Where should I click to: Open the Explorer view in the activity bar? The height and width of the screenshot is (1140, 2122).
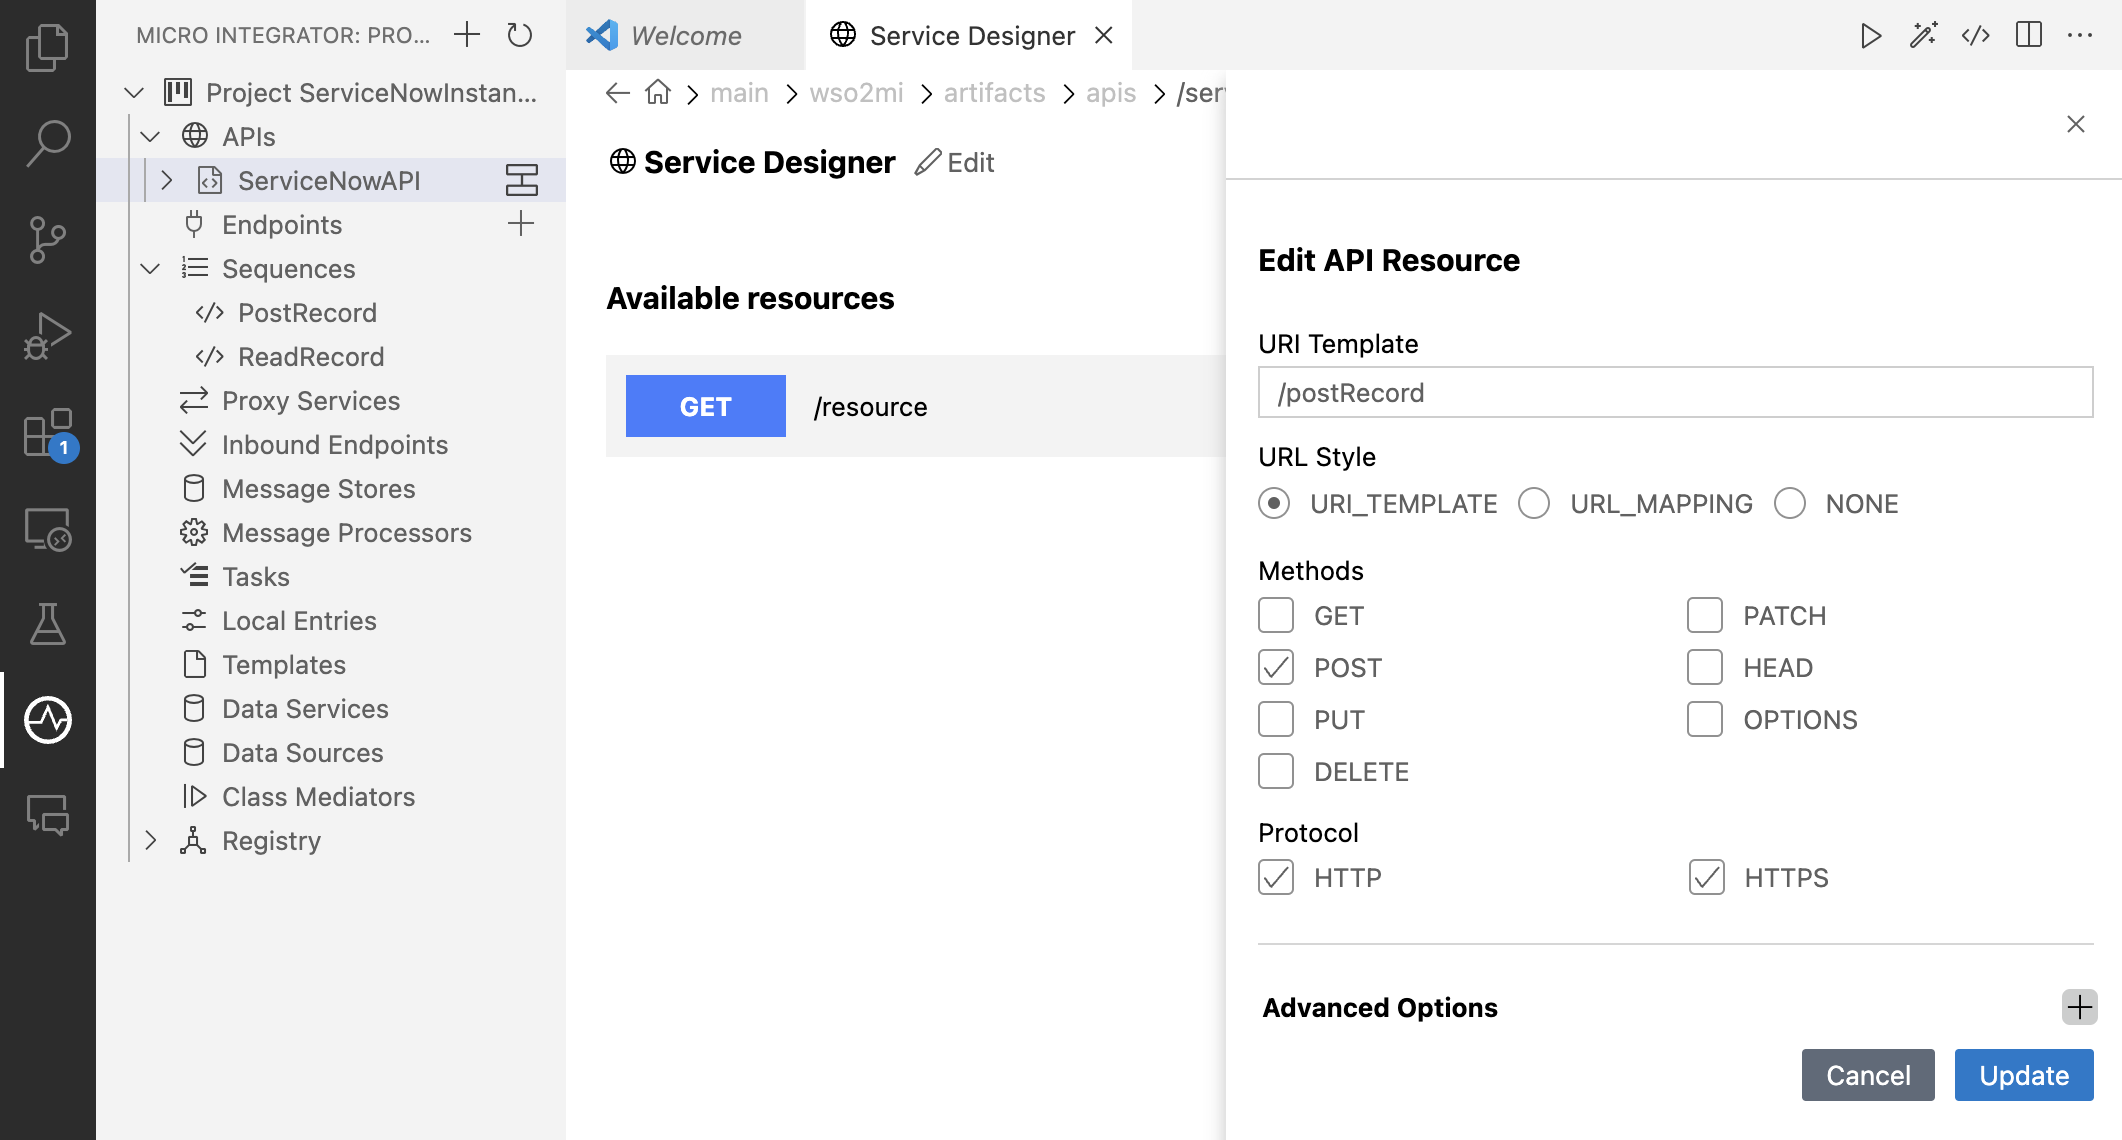[47, 47]
